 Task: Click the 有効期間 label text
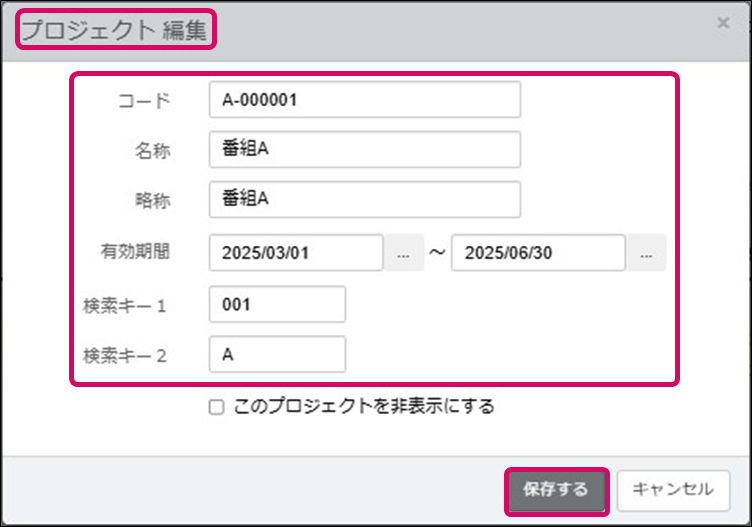click(x=136, y=252)
